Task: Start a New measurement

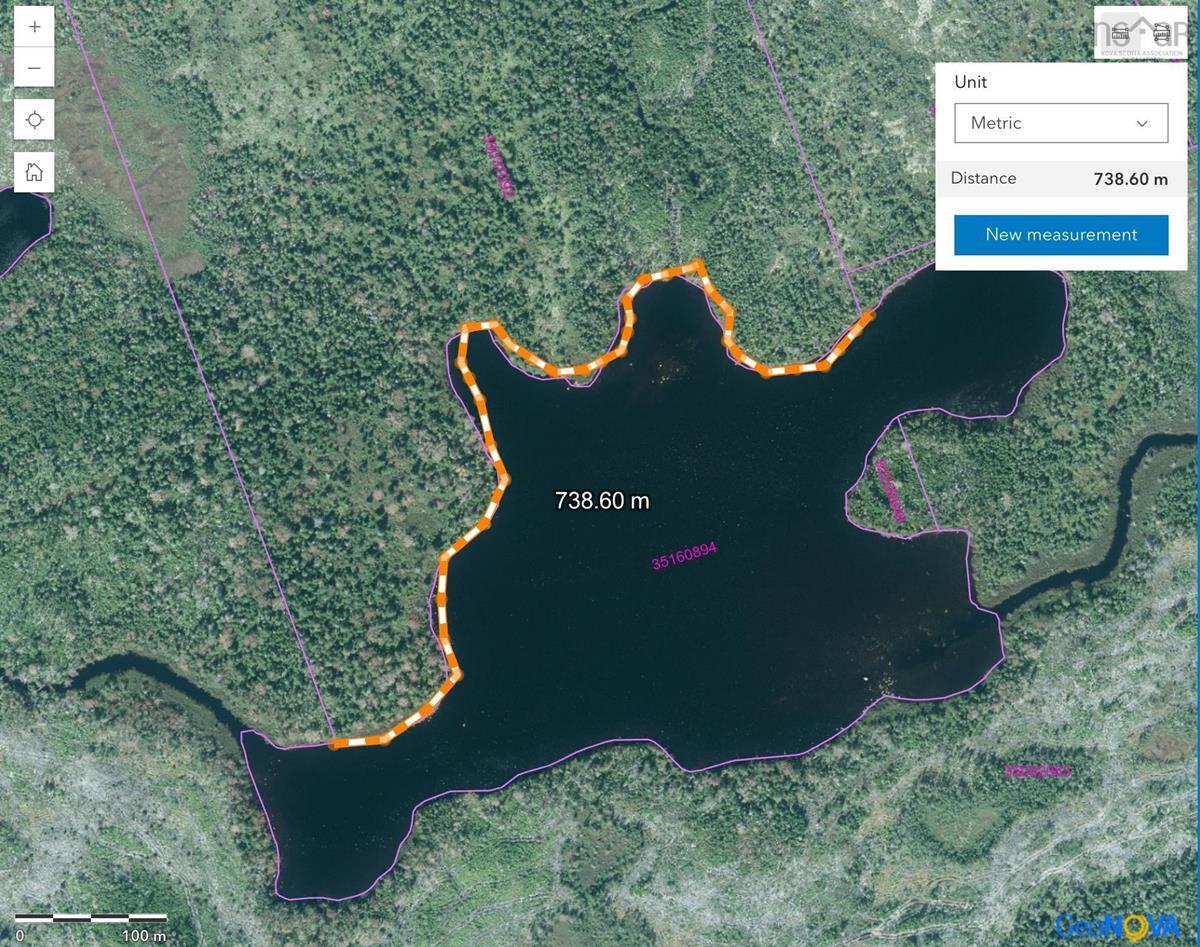Action: point(1061,234)
